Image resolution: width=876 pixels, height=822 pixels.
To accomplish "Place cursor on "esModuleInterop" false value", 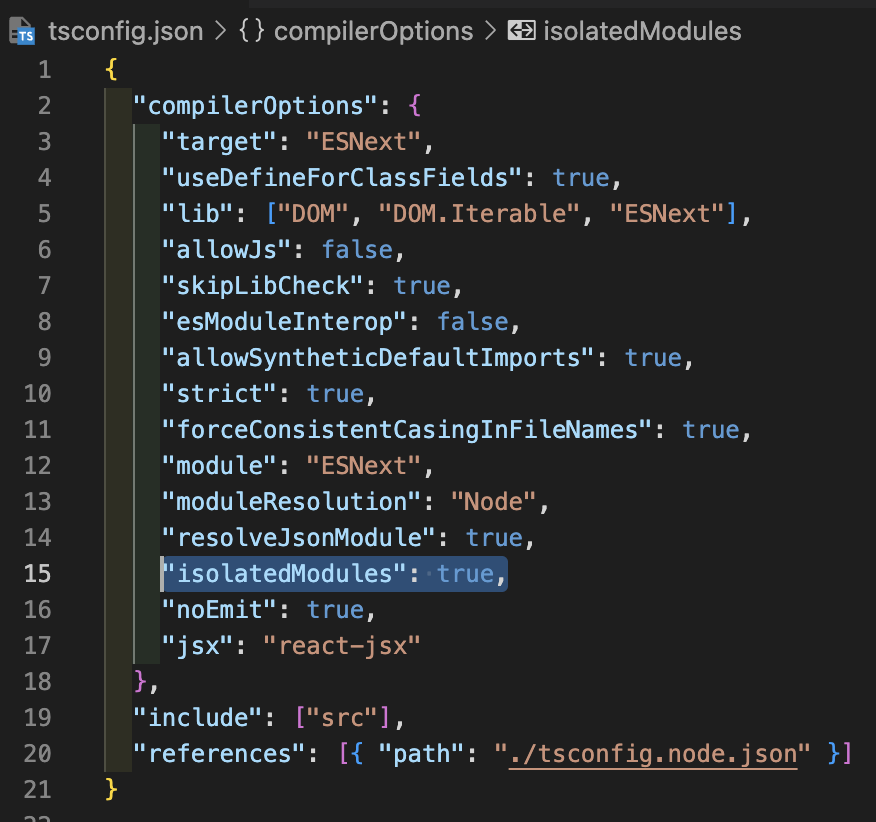I will [473, 322].
